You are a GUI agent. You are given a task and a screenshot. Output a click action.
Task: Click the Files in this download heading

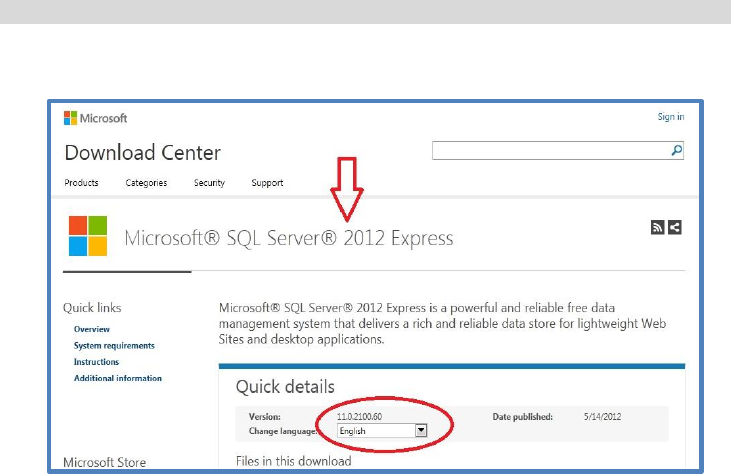pyautogui.click(x=294, y=461)
